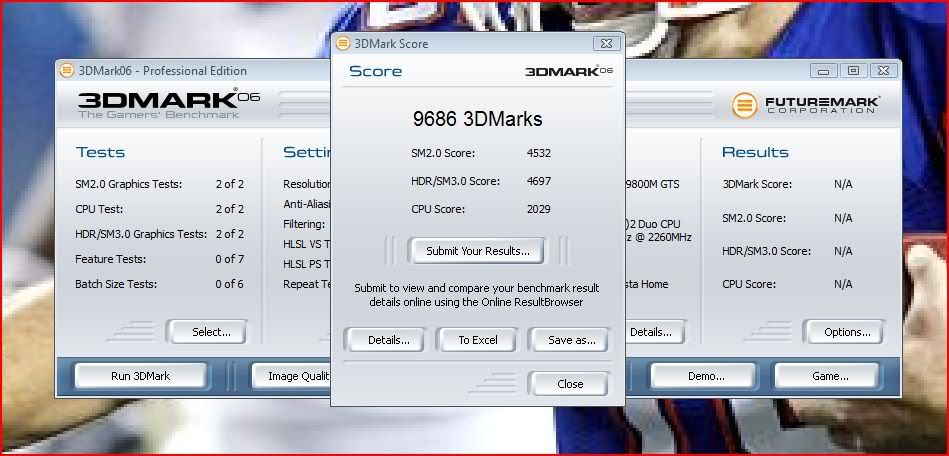Click the Resolution setting label

[x=307, y=184]
